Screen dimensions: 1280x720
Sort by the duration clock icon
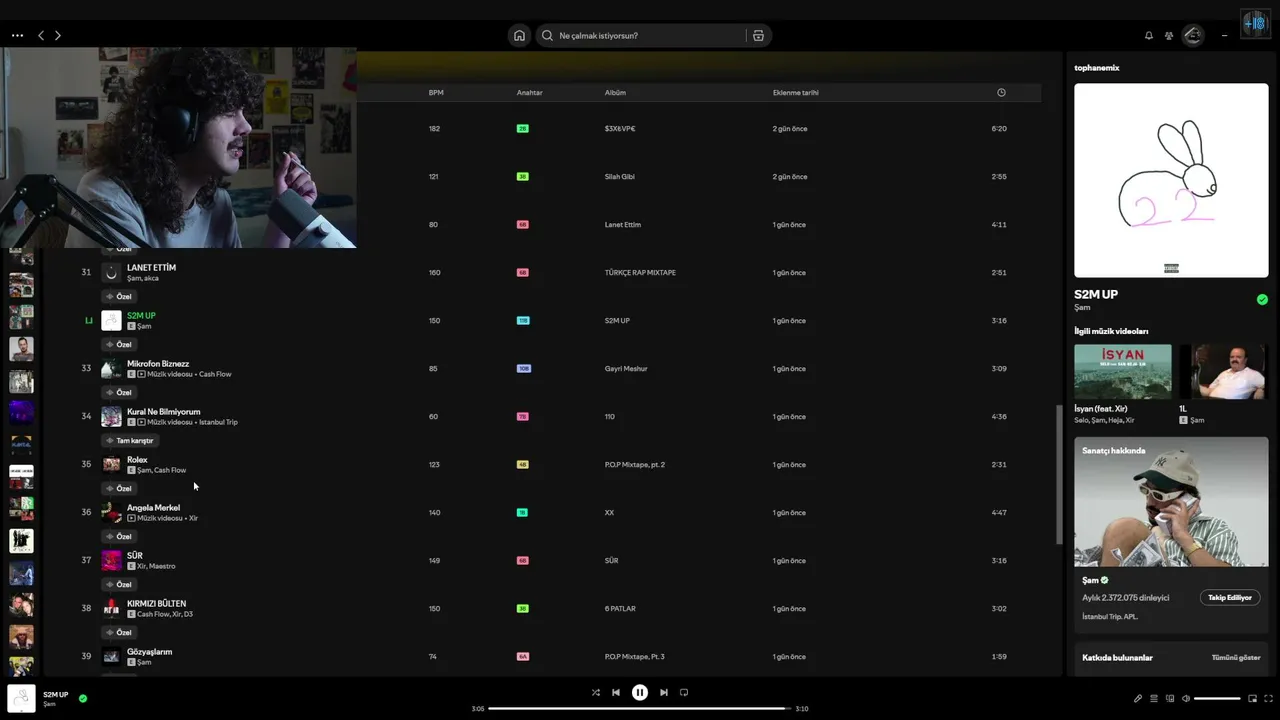coord(1001,92)
